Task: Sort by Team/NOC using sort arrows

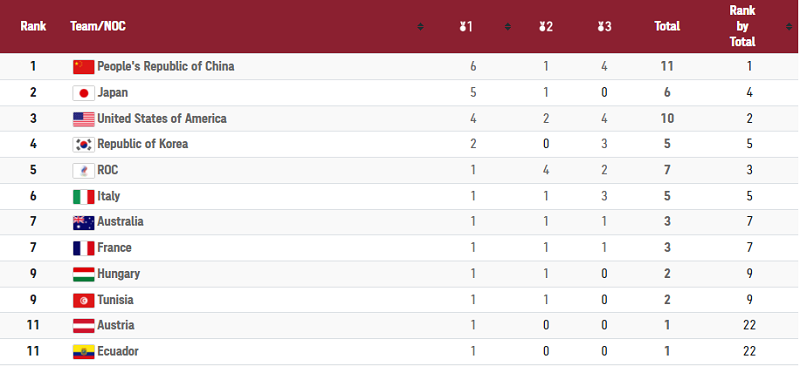Action: click(x=420, y=27)
